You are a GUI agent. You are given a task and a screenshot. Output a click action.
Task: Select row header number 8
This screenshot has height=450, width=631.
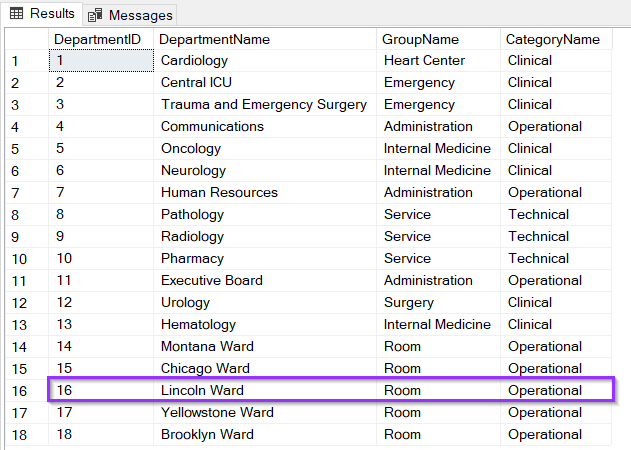pyautogui.click(x=27, y=215)
